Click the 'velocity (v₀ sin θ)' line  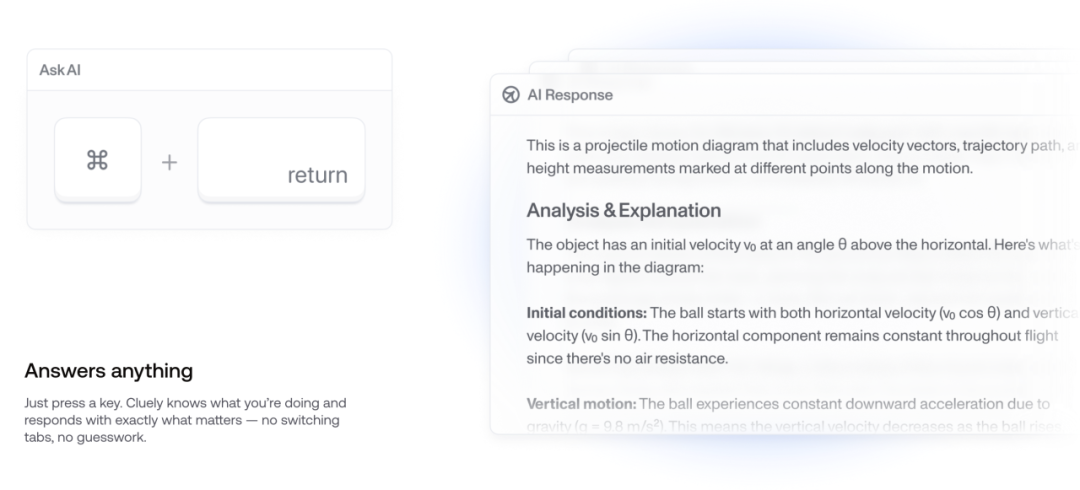[x=792, y=336]
